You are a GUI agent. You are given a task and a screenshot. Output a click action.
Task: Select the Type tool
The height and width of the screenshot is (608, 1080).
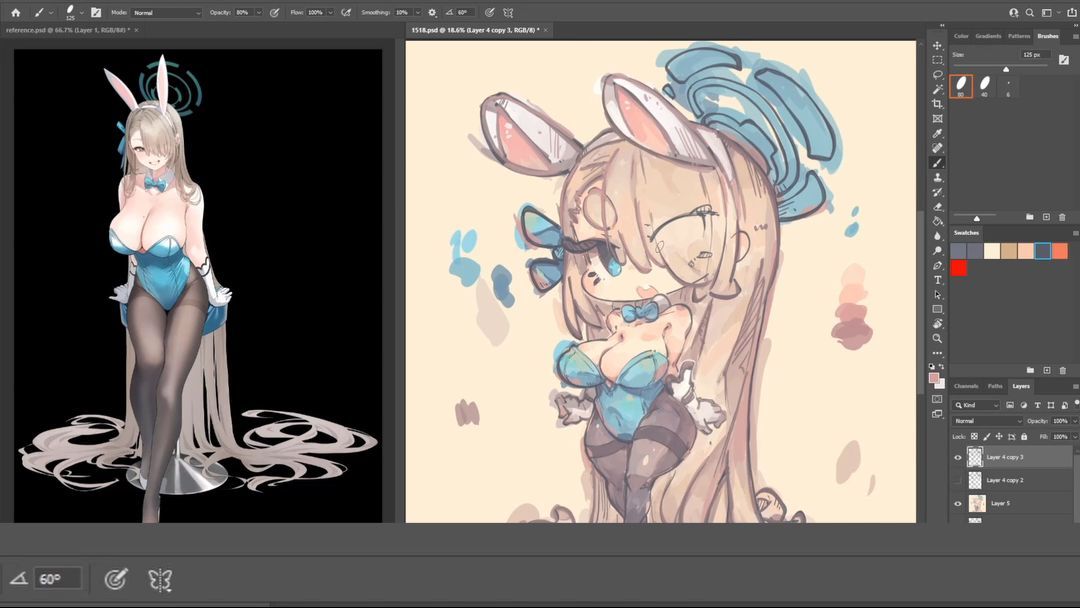tap(937, 280)
